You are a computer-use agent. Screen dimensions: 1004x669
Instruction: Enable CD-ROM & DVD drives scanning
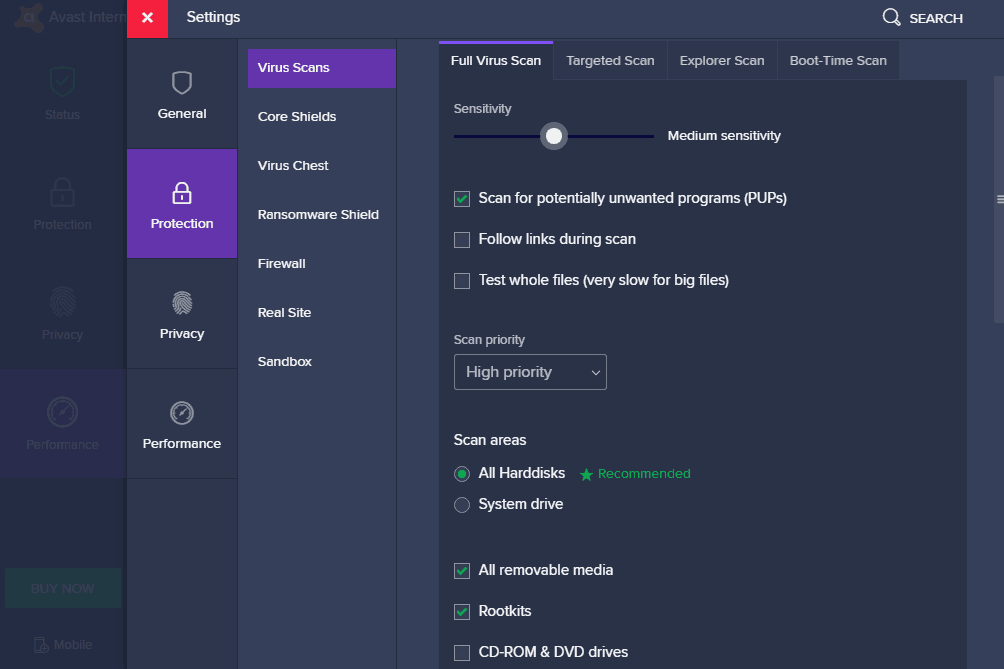pos(461,651)
